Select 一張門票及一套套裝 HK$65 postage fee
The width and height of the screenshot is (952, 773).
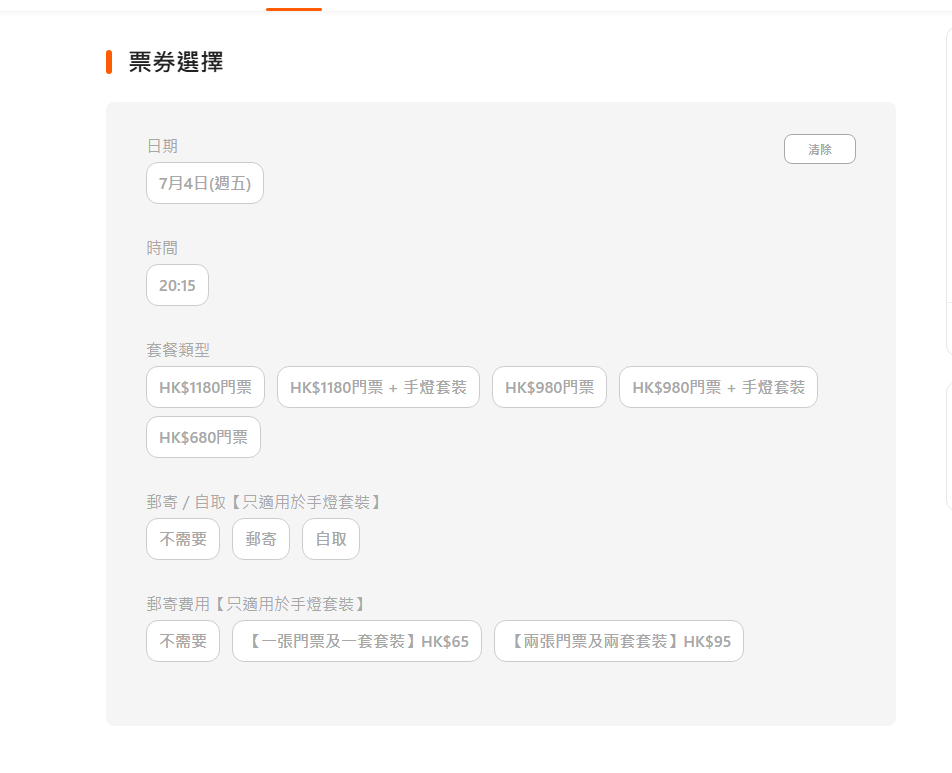coord(357,641)
